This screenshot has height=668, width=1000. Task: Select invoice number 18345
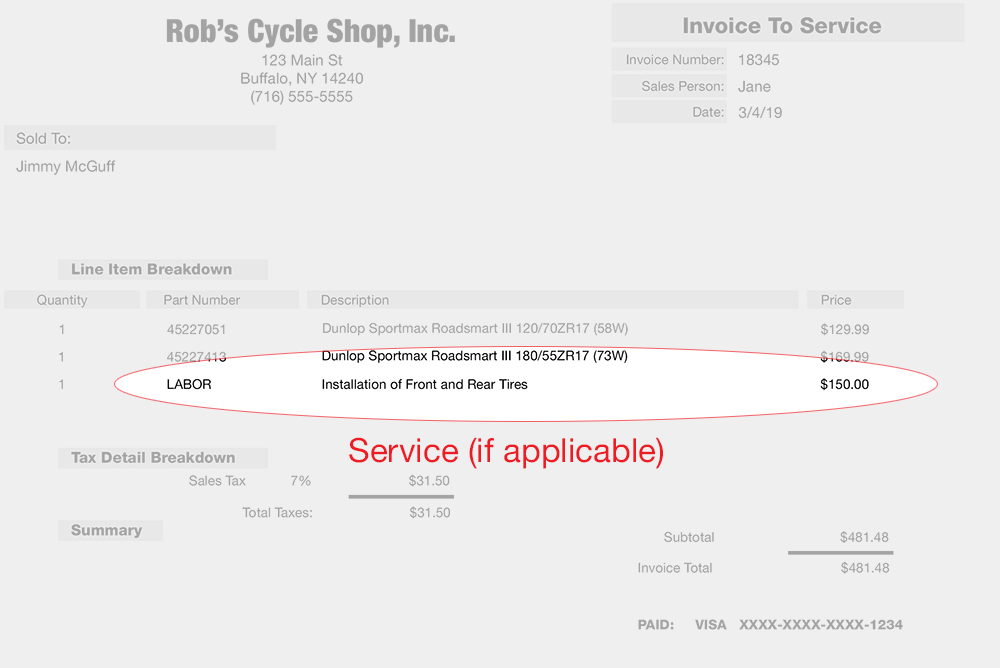[758, 60]
